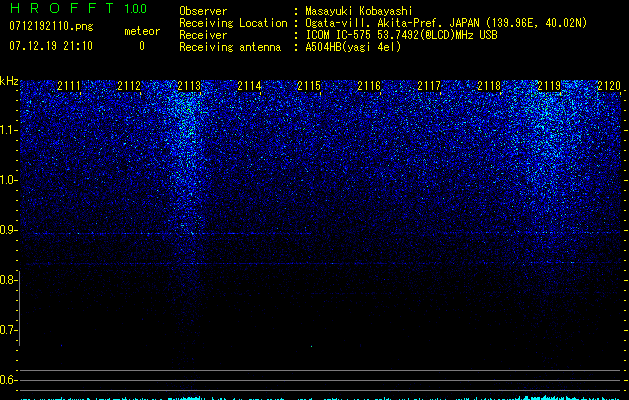629x400 pixels.
Task: Click time marker 2117
Action: pos(429,86)
